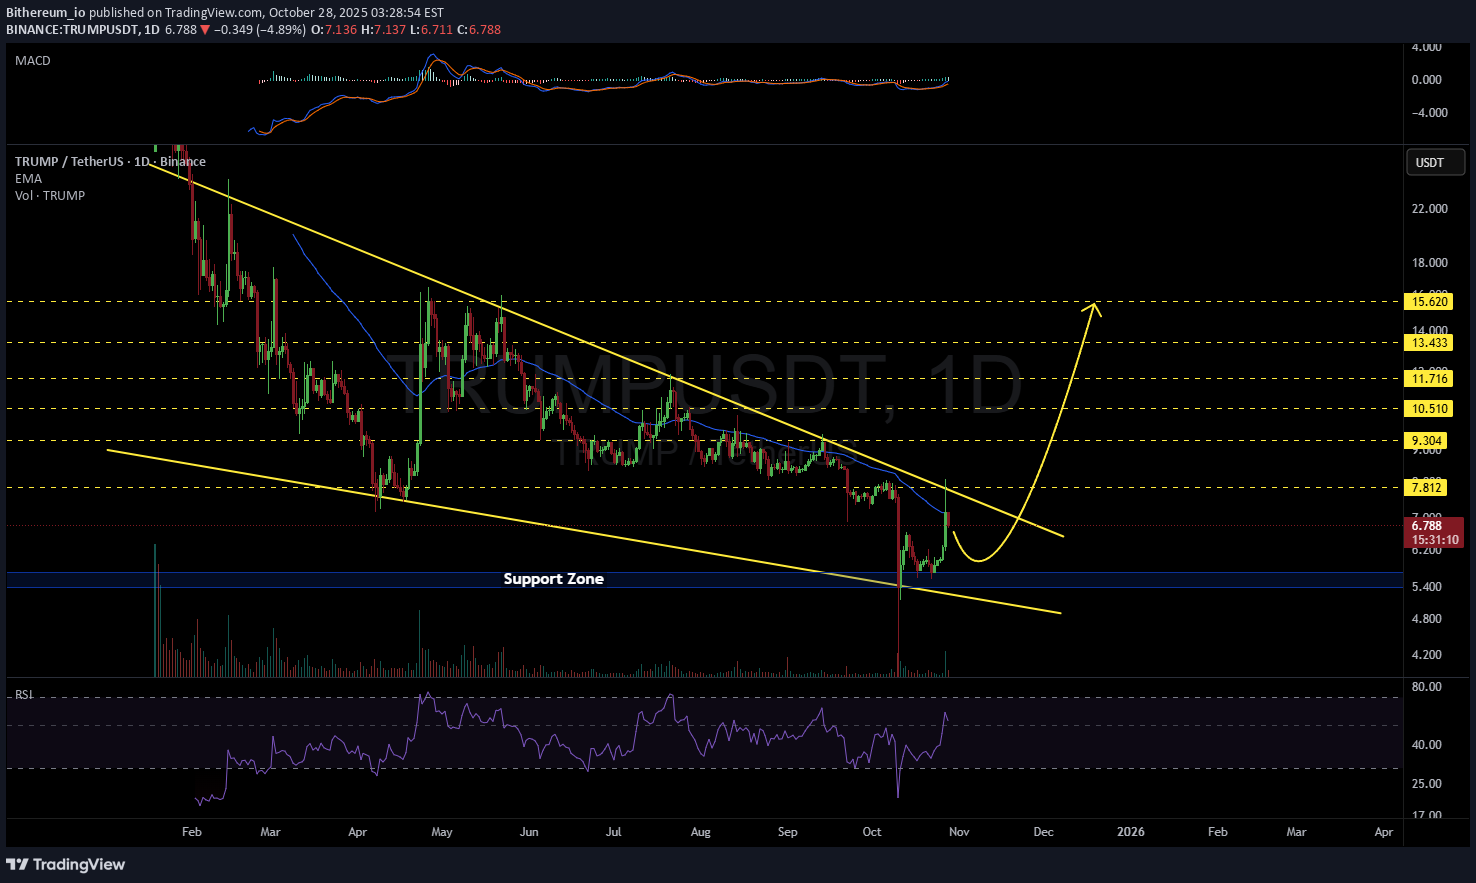The width and height of the screenshot is (1476, 883).
Task: Click the red down-triangle price change indicator
Action: [206, 30]
